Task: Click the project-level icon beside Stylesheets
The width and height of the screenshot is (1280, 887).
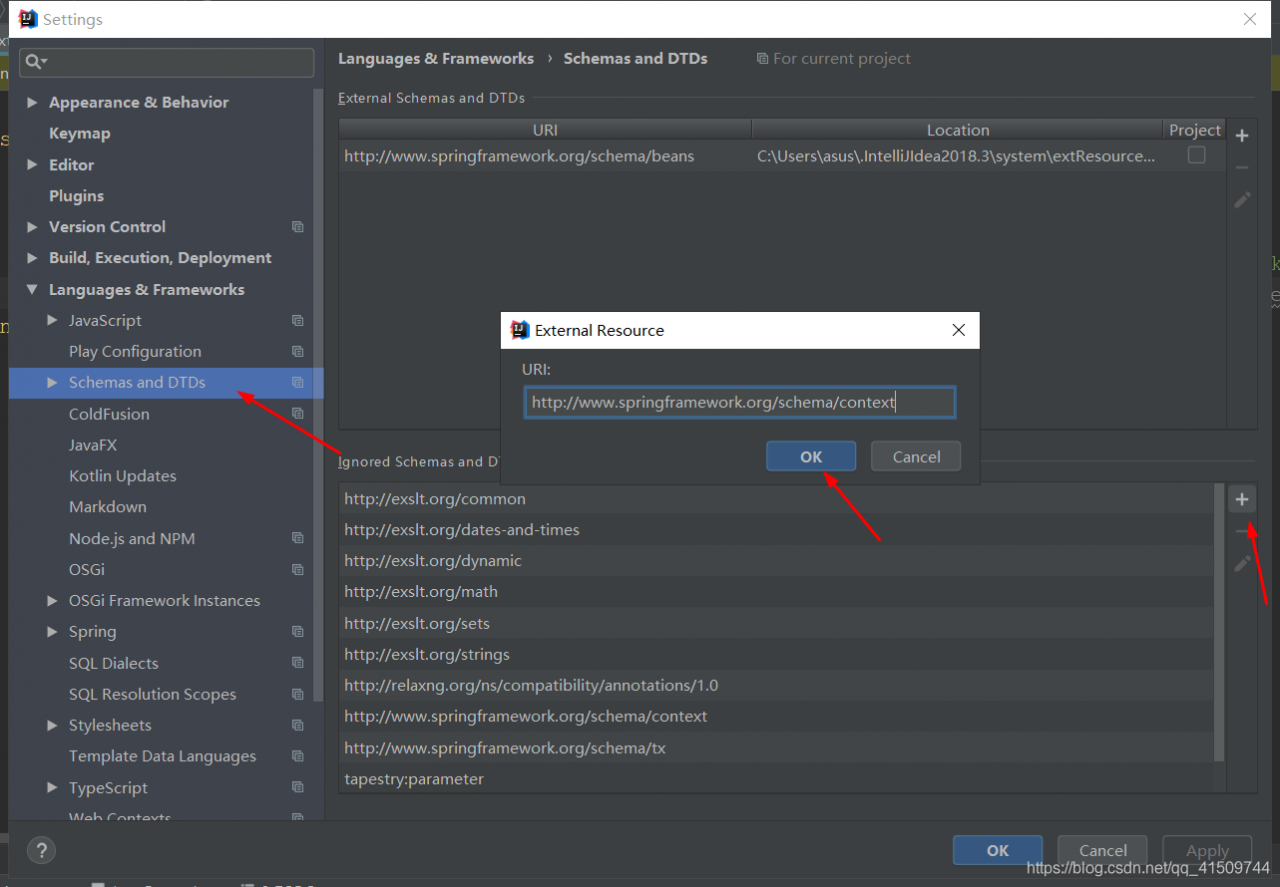Action: coord(297,726)
